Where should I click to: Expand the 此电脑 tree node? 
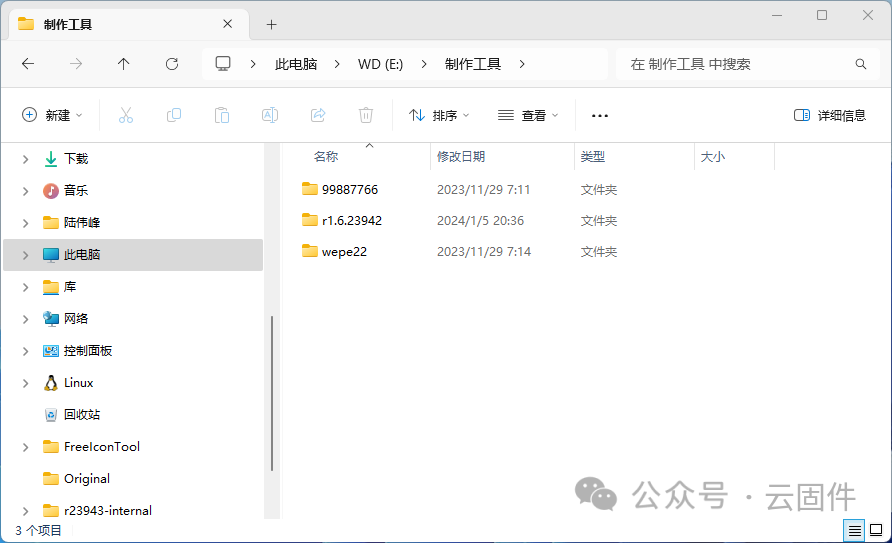pos(25,255)
